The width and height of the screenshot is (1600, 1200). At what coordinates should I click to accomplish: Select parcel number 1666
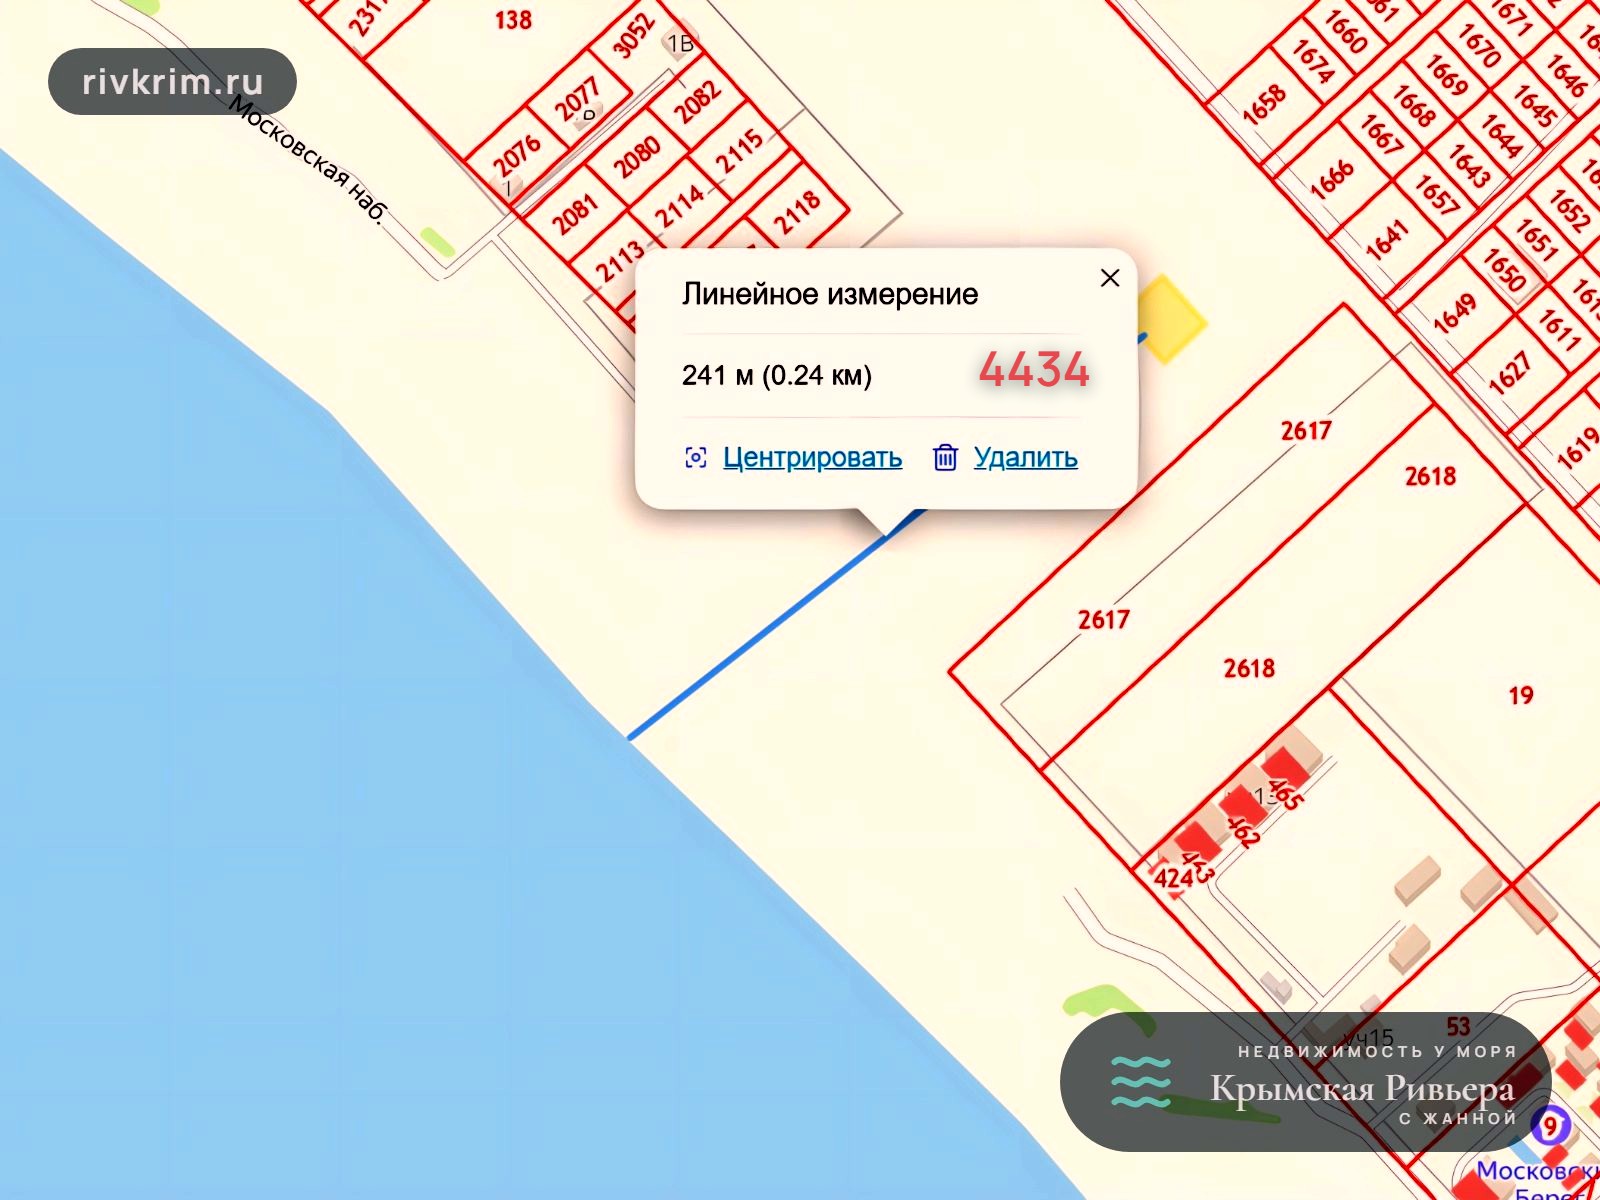(x=1332, y=178)
